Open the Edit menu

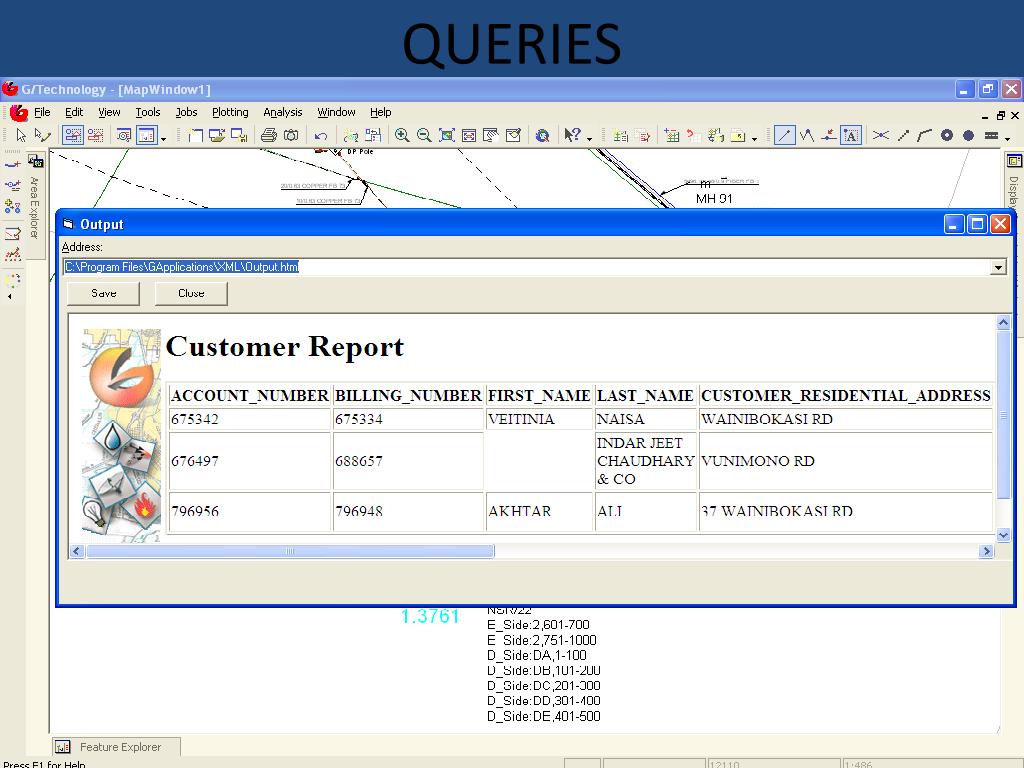coord(74,112)
